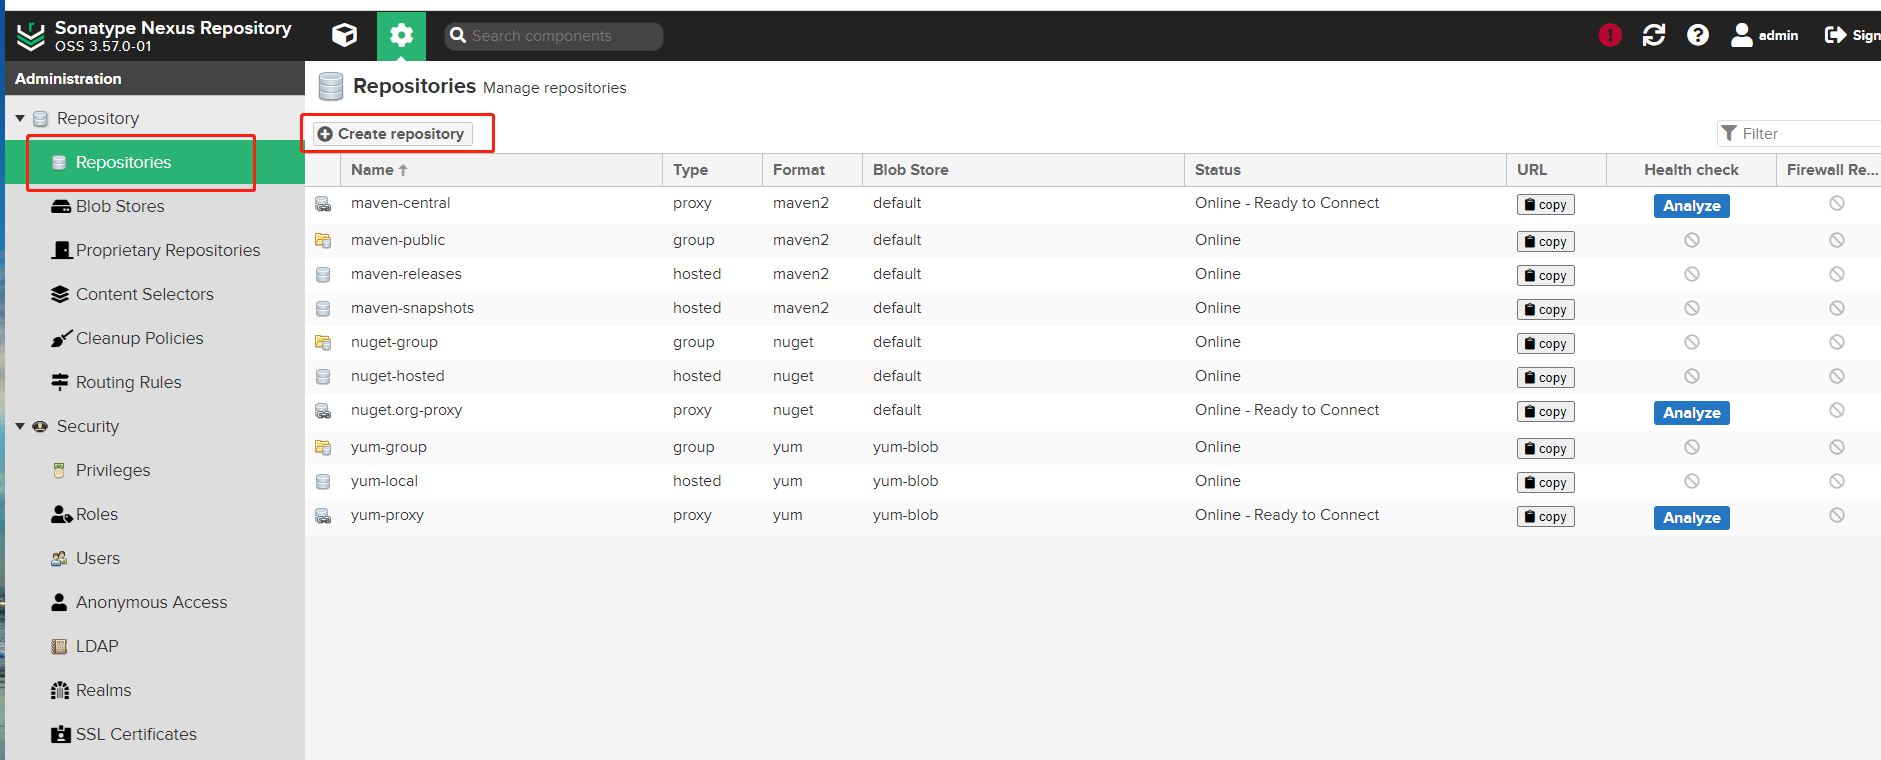
Task: Click inside the Search components field
Action: pyautogui.click(x=554, y=36)
